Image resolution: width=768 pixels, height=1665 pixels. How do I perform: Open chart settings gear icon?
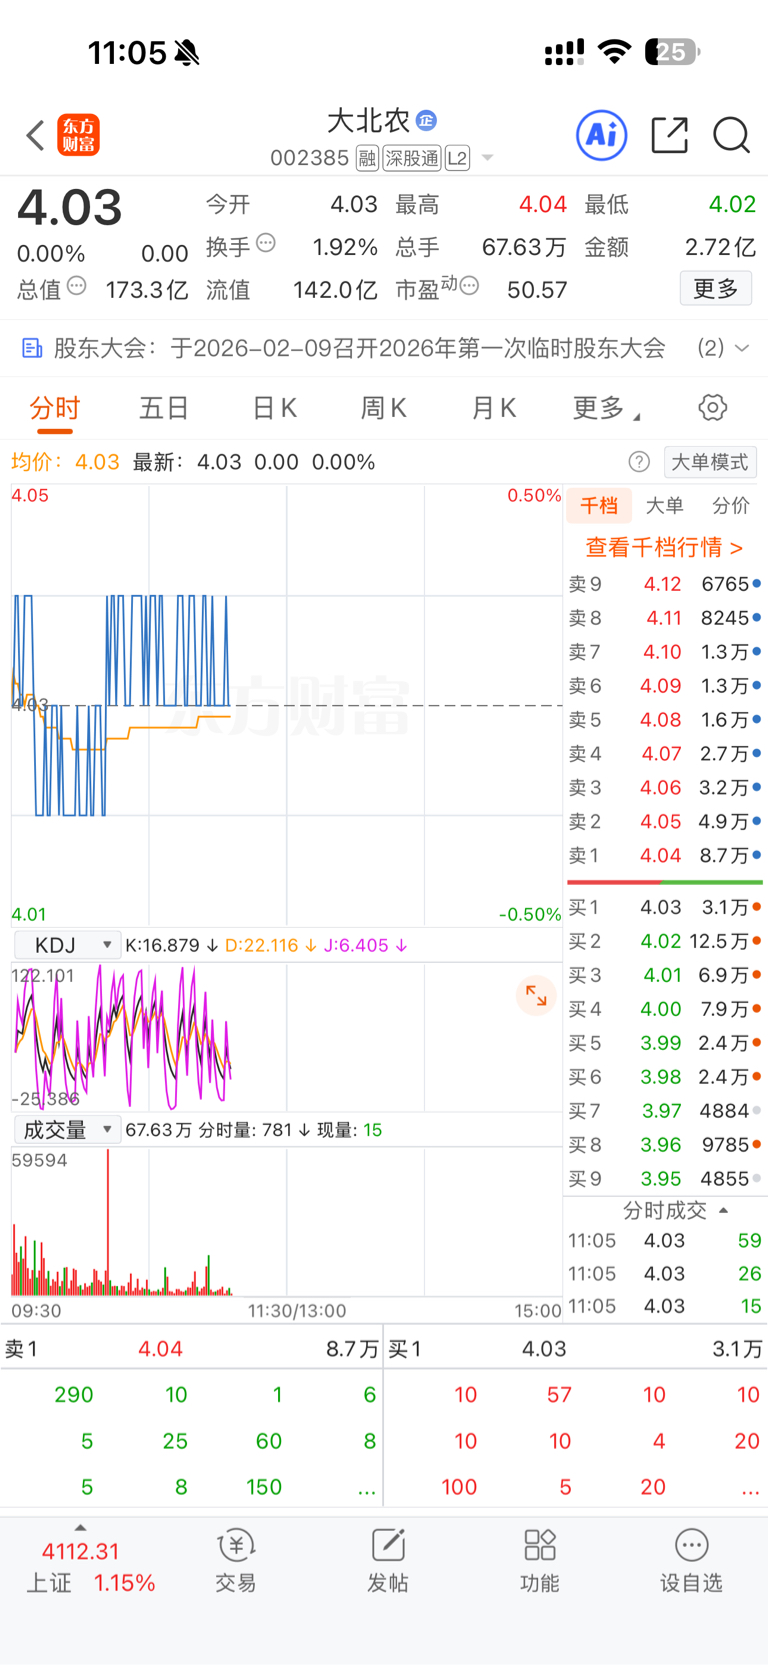tap(713, 407)
